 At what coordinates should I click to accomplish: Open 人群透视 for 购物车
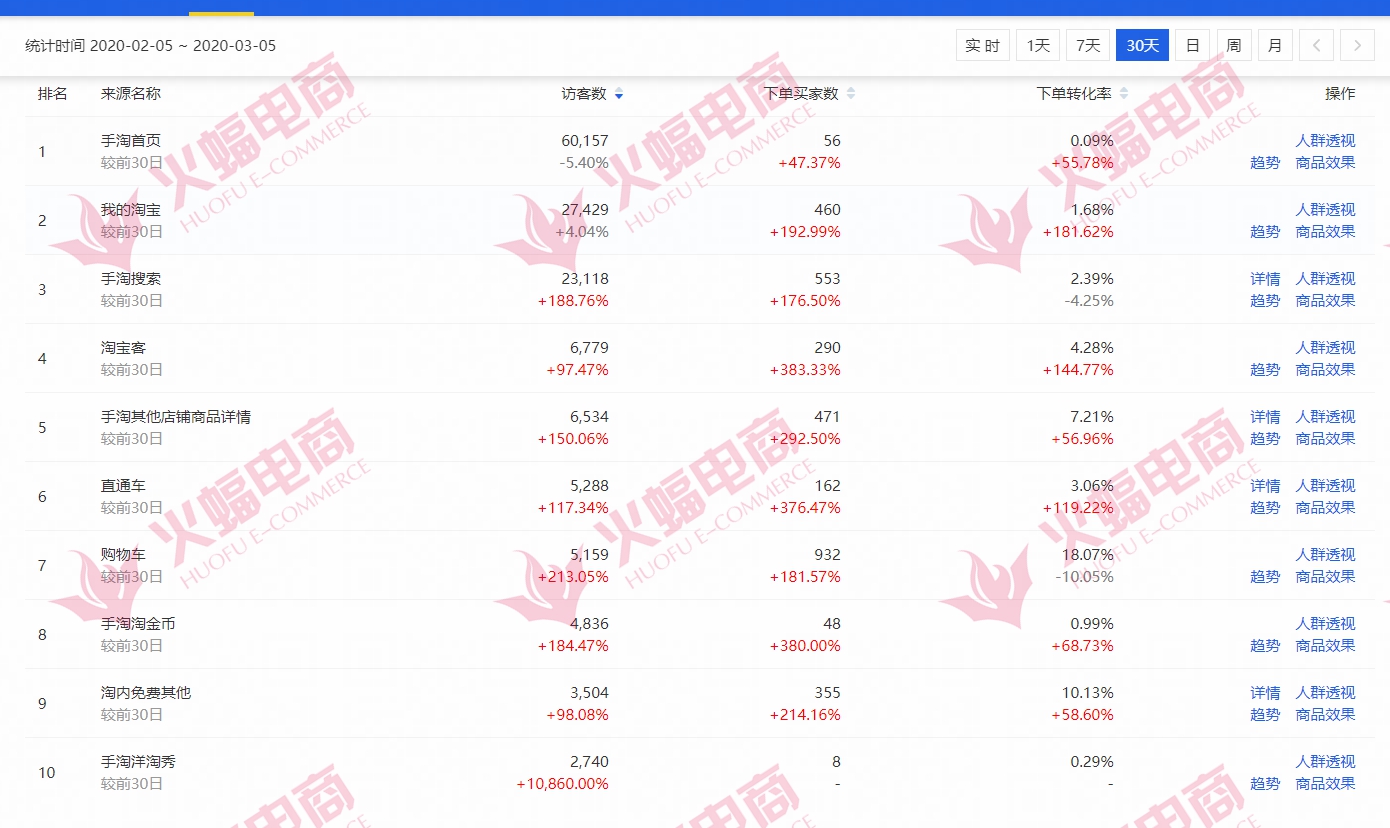tap(1325, 555)
